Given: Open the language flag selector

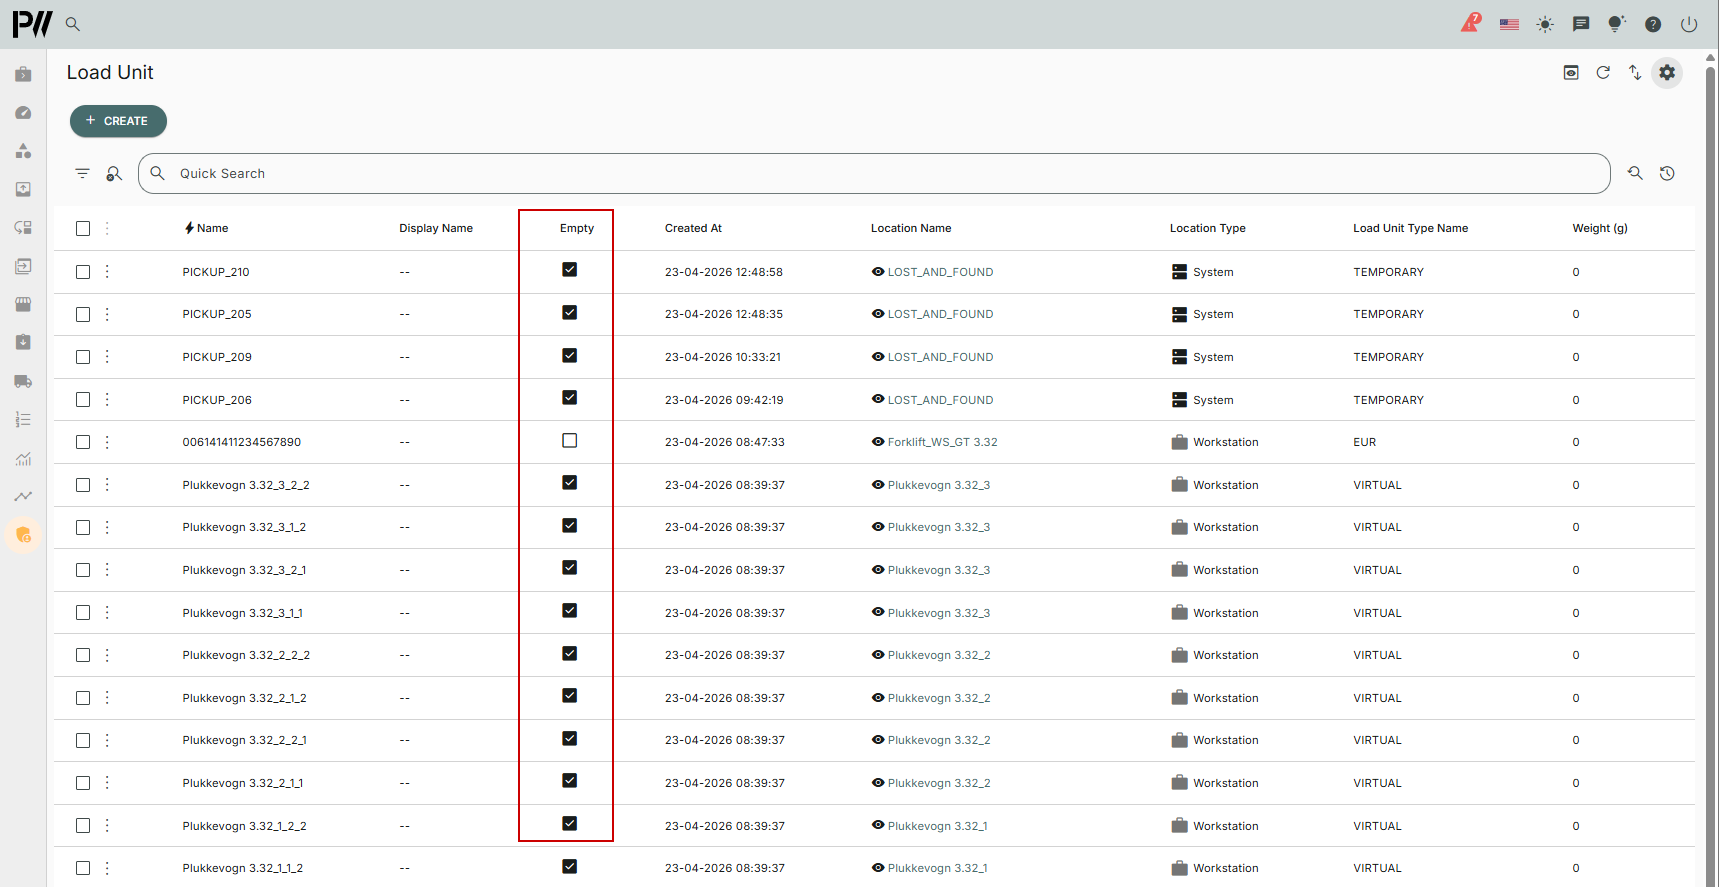Looking at the screenshot, I should [x=1509, y=24].
